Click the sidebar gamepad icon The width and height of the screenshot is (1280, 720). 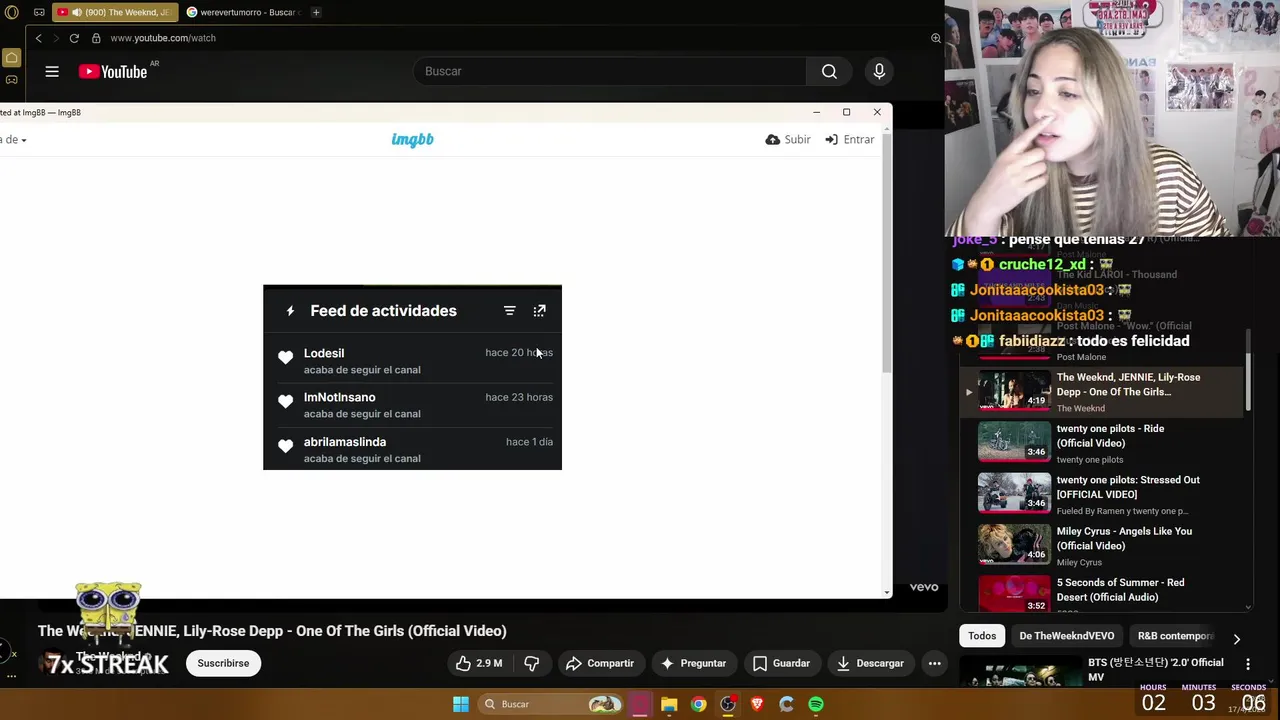(x=11, y=79)
